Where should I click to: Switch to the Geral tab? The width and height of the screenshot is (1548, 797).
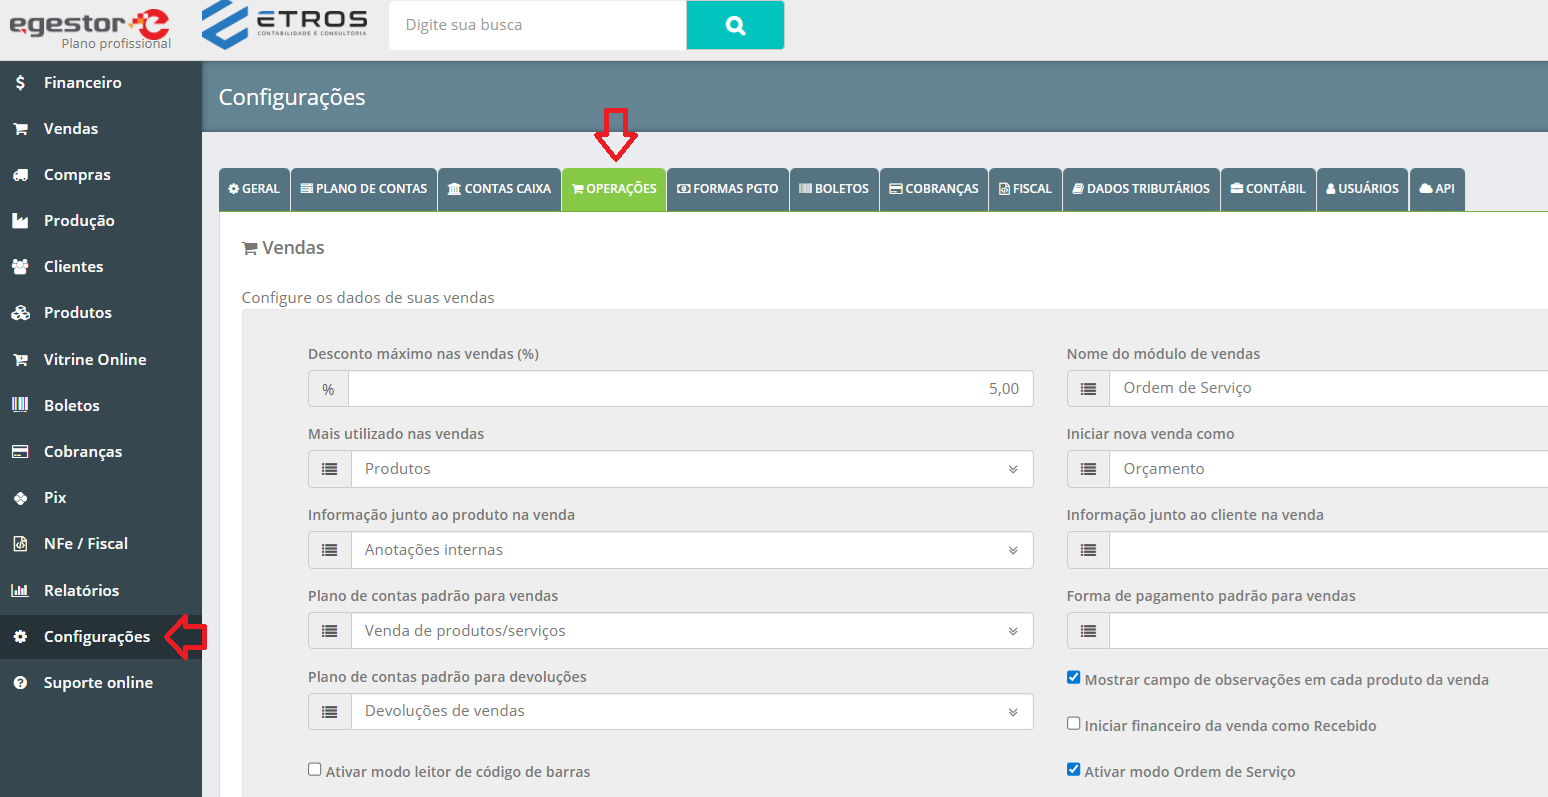[254, 189]
